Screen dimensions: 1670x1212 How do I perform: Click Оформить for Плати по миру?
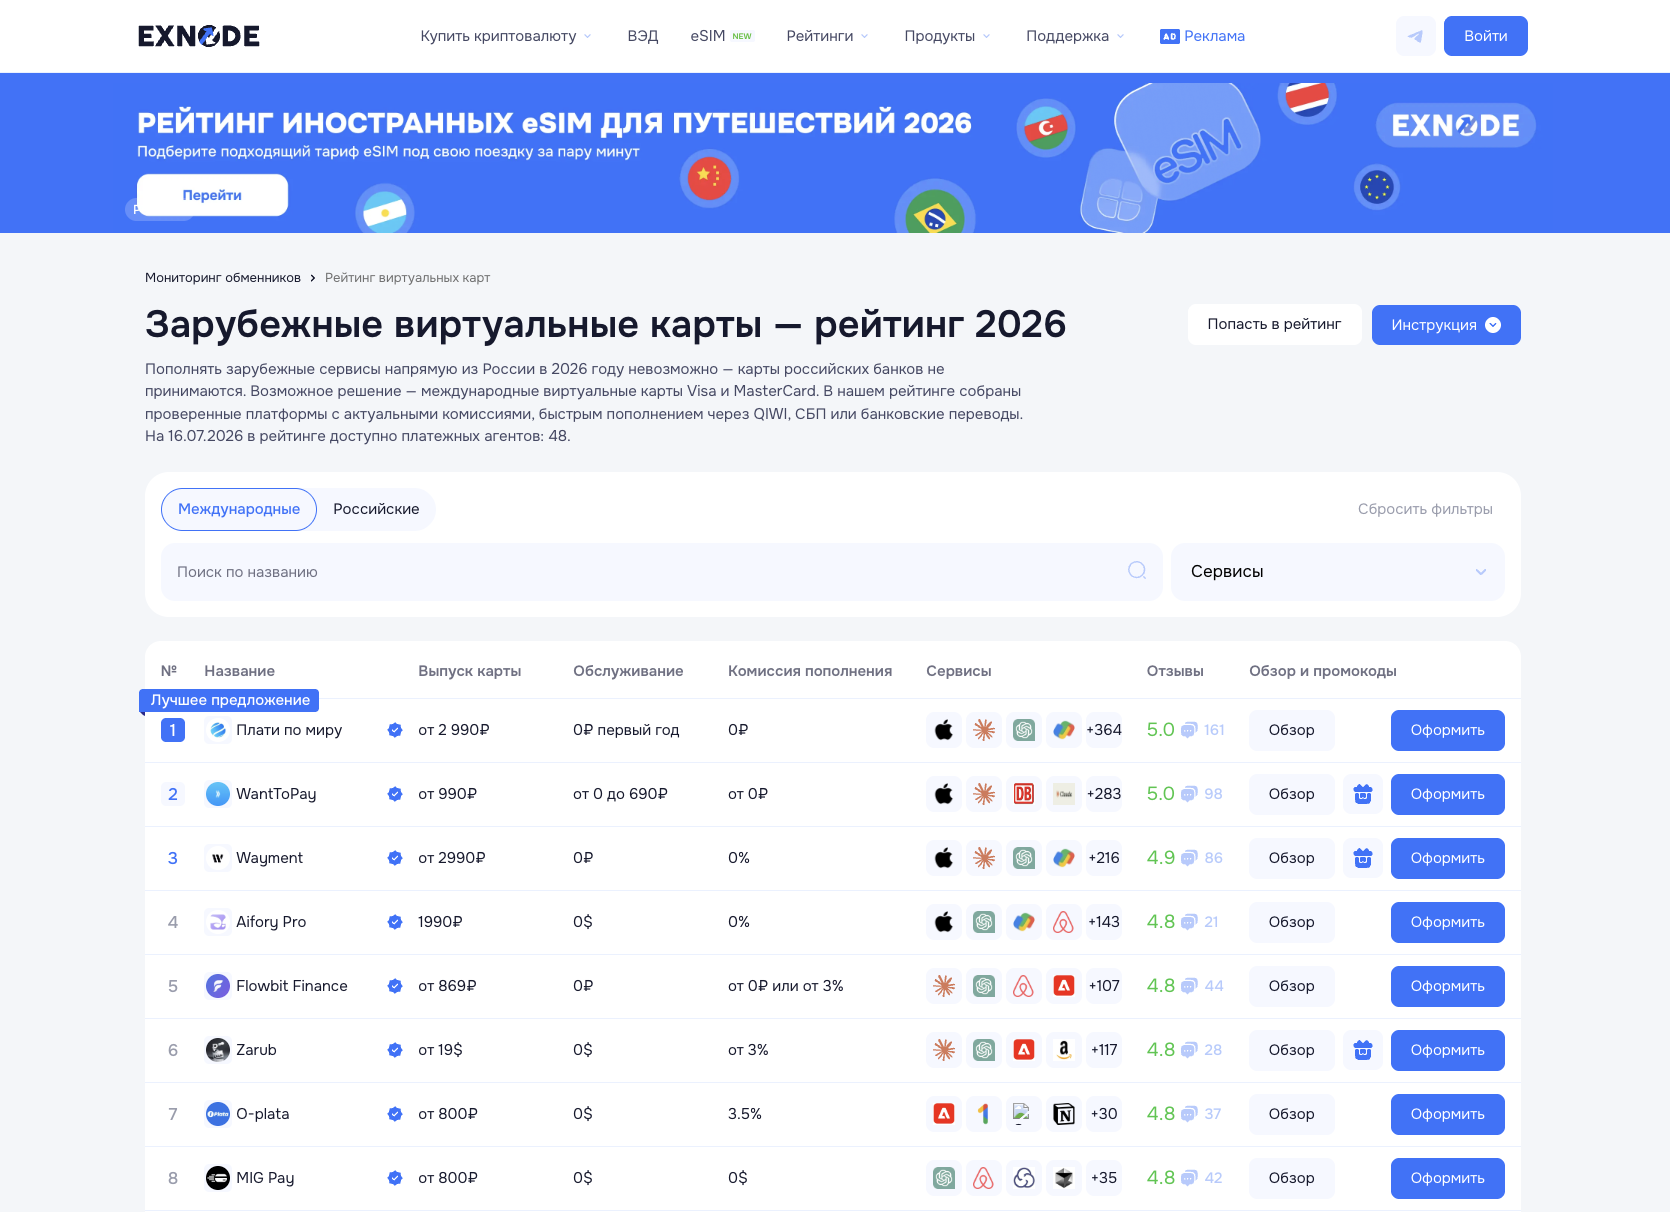click(1448, 730)
